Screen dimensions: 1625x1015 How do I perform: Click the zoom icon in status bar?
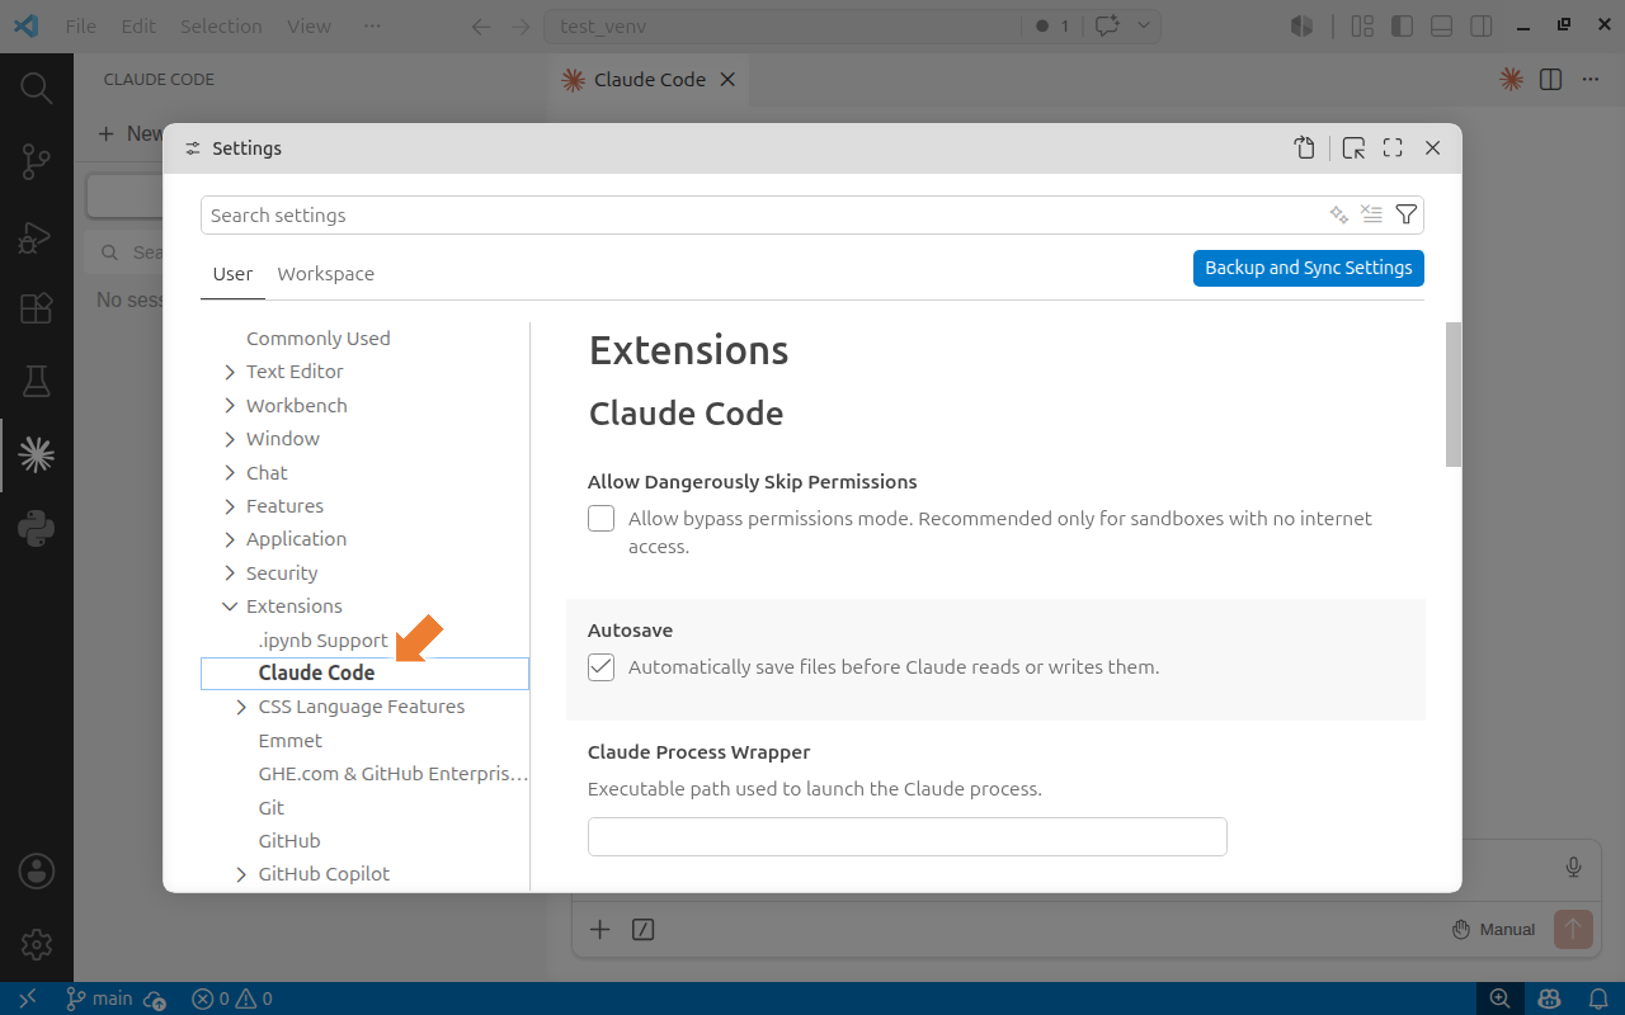pos(1500,999)
